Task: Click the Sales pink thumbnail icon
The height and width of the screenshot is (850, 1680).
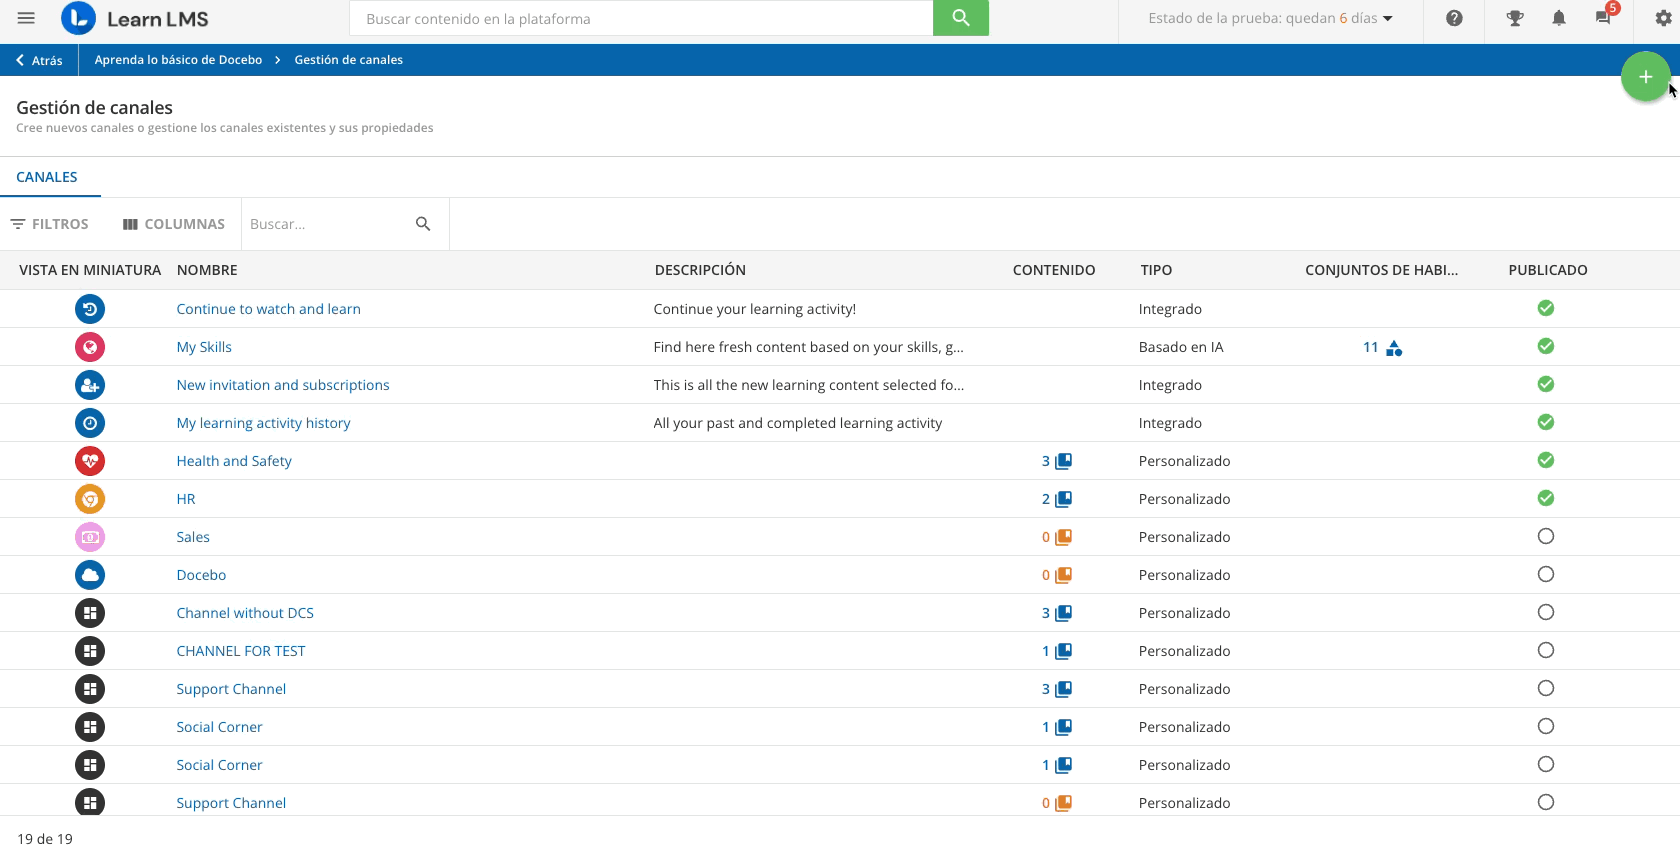Action: 90,537
